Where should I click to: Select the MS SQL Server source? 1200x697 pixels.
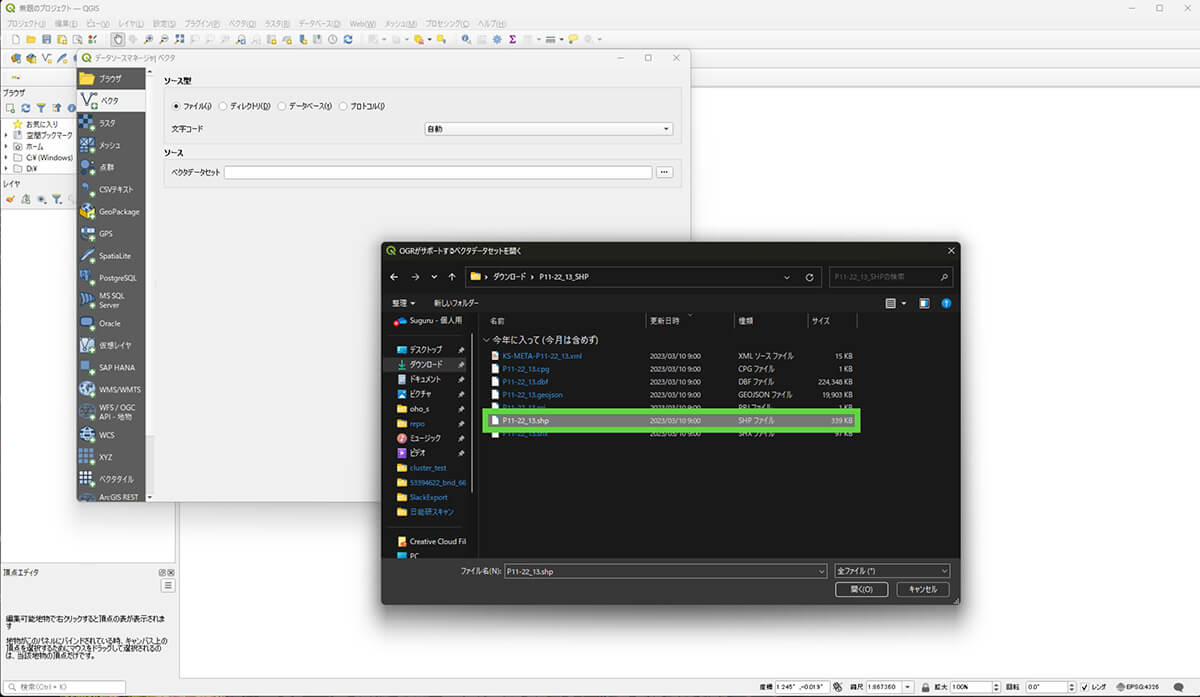coord(111,300)
